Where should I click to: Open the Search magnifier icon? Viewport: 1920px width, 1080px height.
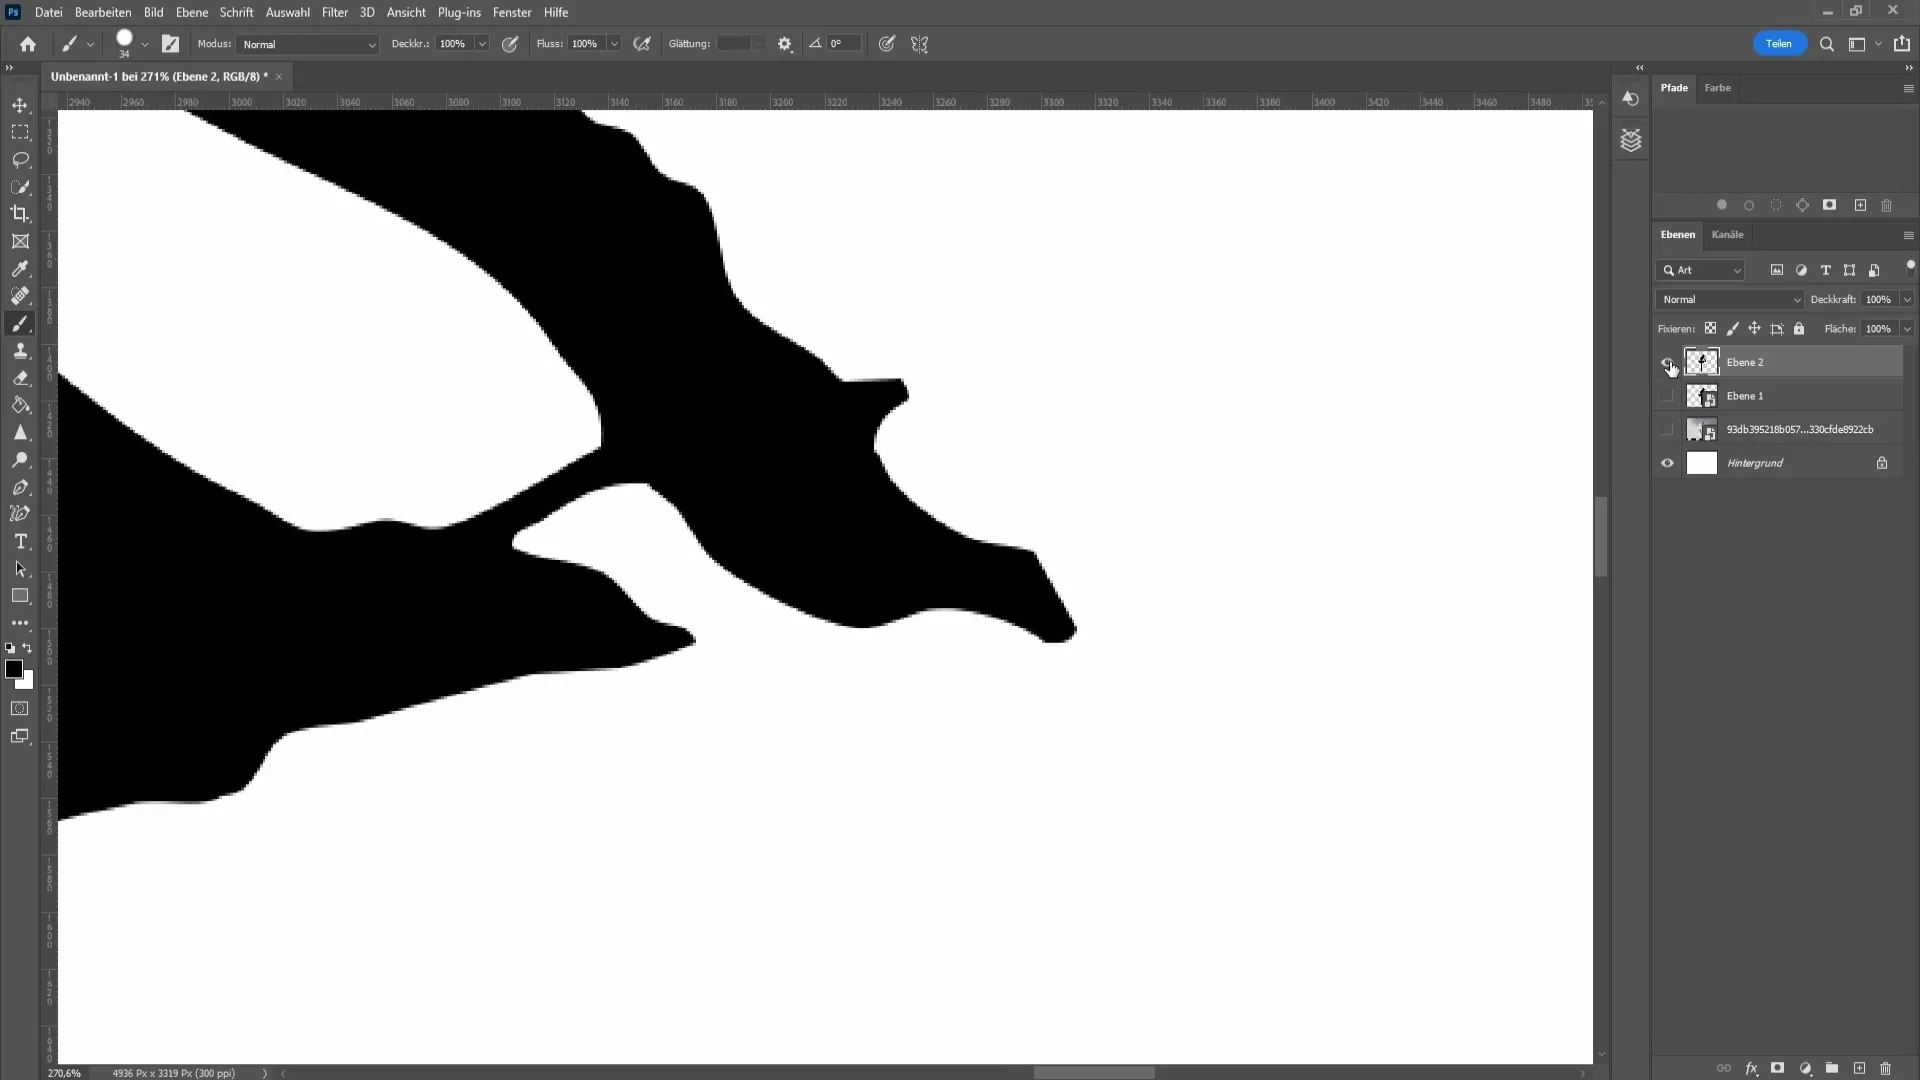(1827, 44)
